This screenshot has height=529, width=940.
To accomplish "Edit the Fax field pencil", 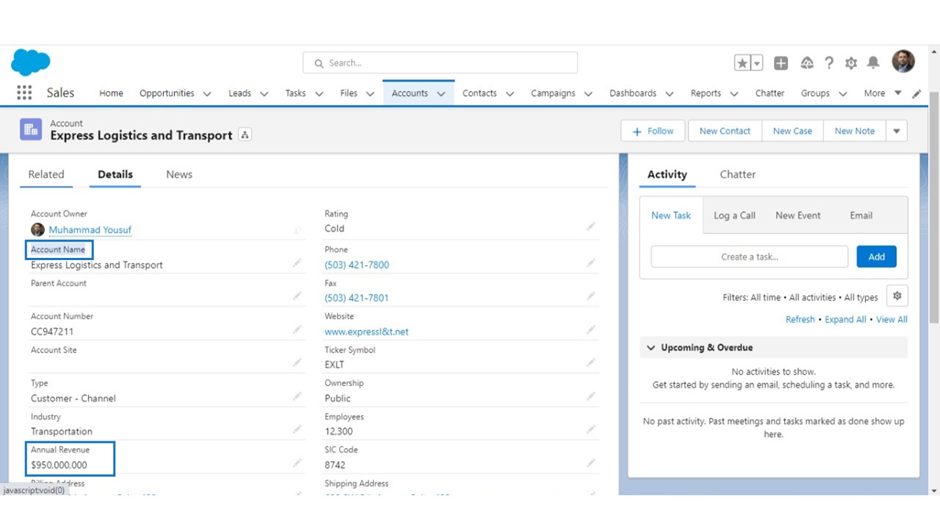I will click(590, 296).
